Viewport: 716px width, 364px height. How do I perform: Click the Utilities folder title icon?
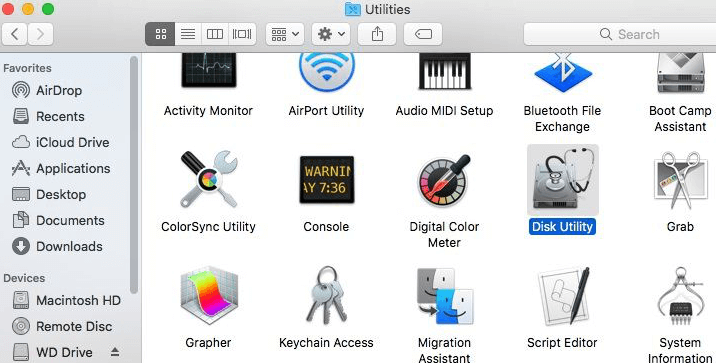tap(353, 9)
